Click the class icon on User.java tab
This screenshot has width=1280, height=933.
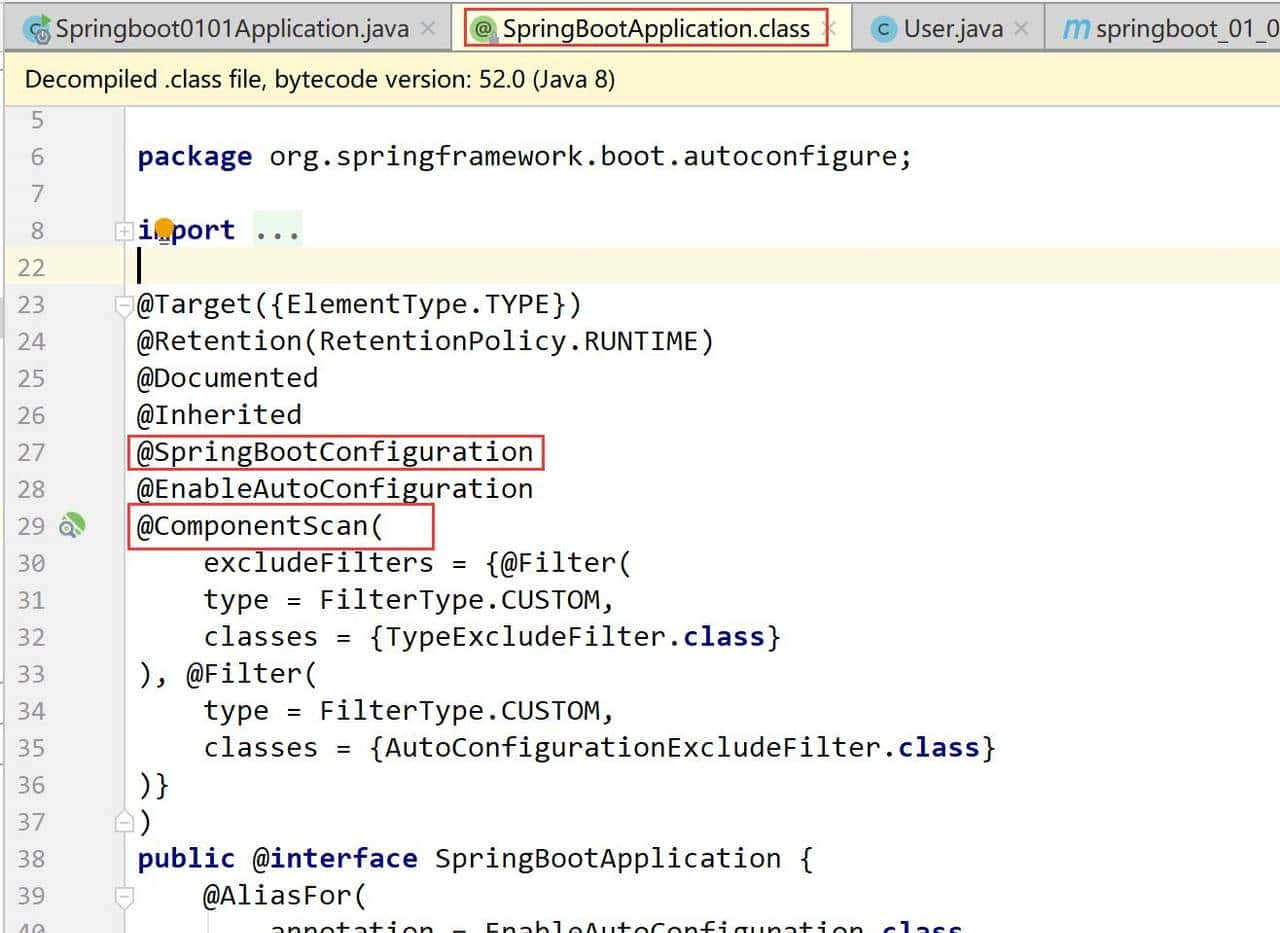coord(882,29)
